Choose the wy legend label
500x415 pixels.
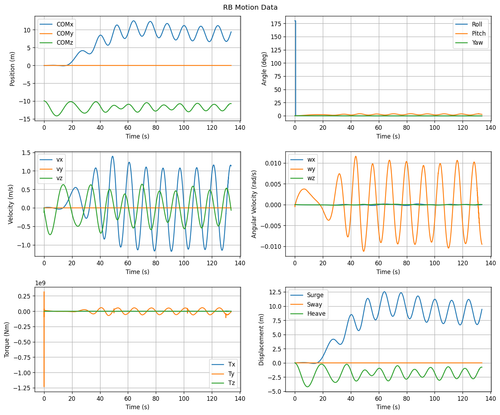click(311, 169)
